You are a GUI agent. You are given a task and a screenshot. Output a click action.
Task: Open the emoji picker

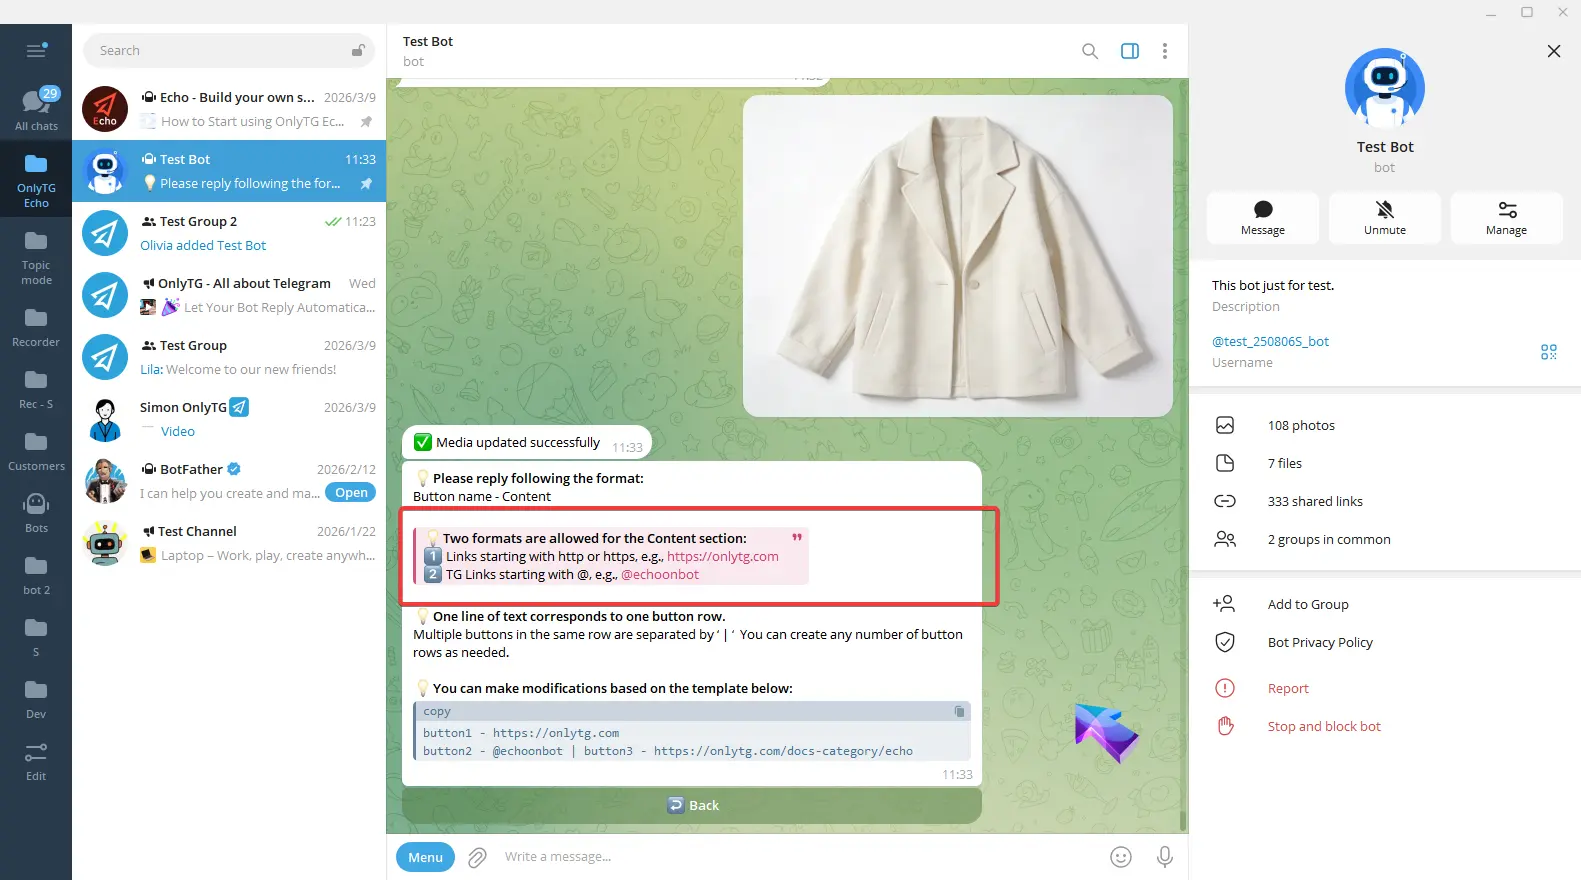coord(1121,857)
